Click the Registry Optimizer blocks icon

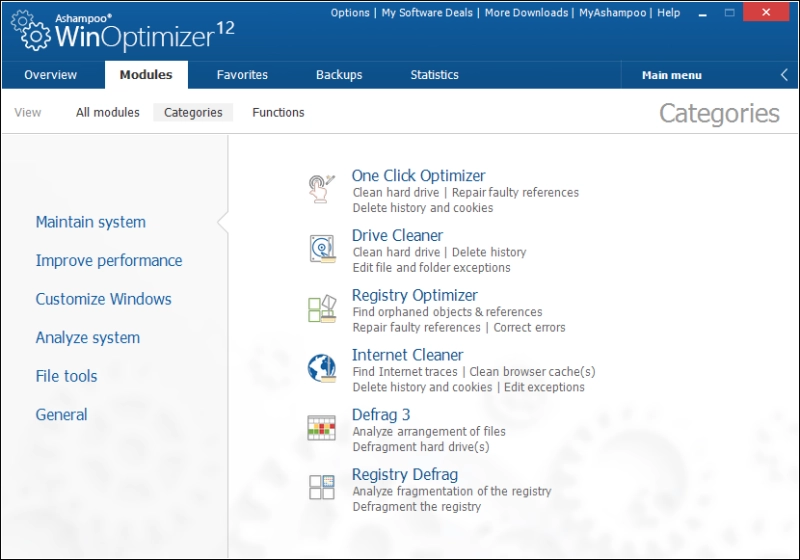322,308
